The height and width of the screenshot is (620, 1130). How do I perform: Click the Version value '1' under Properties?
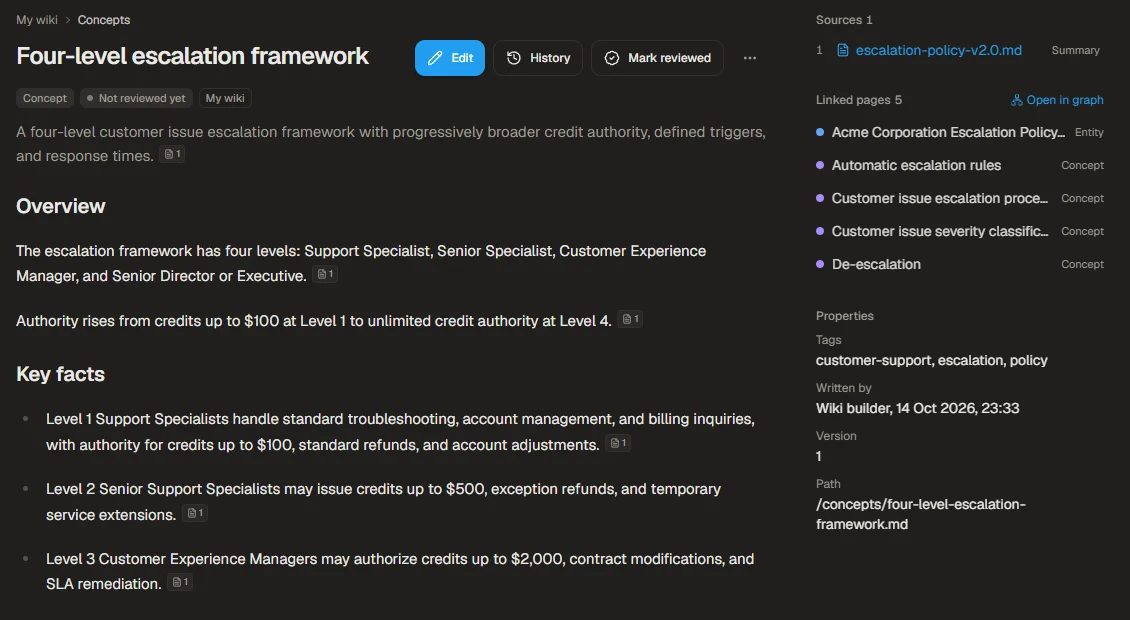[819, 456]
